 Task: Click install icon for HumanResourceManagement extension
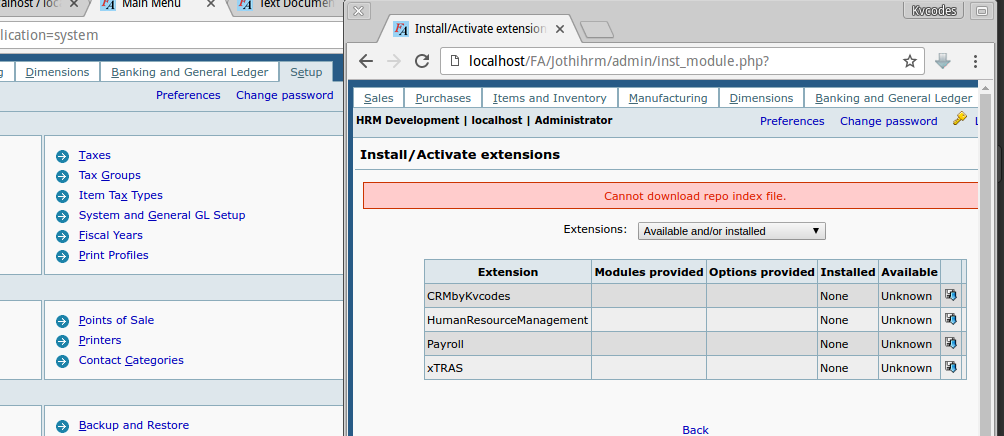point(950,319)
